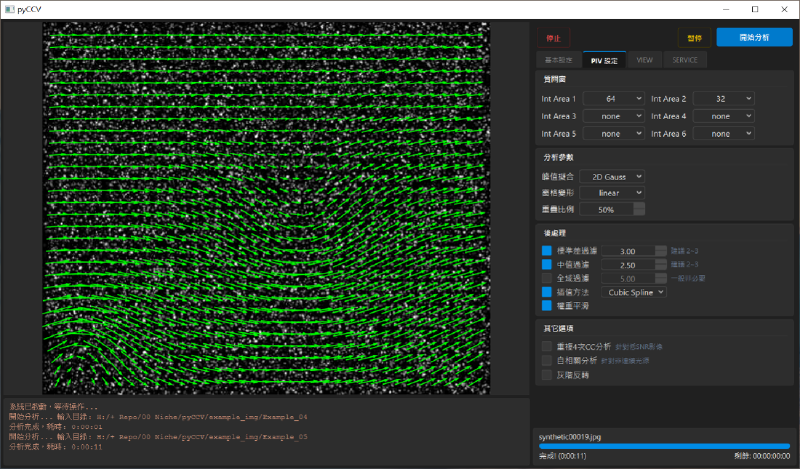Enable the 重複4次CC分析 checkbox
800x469 pixels.
547,347
